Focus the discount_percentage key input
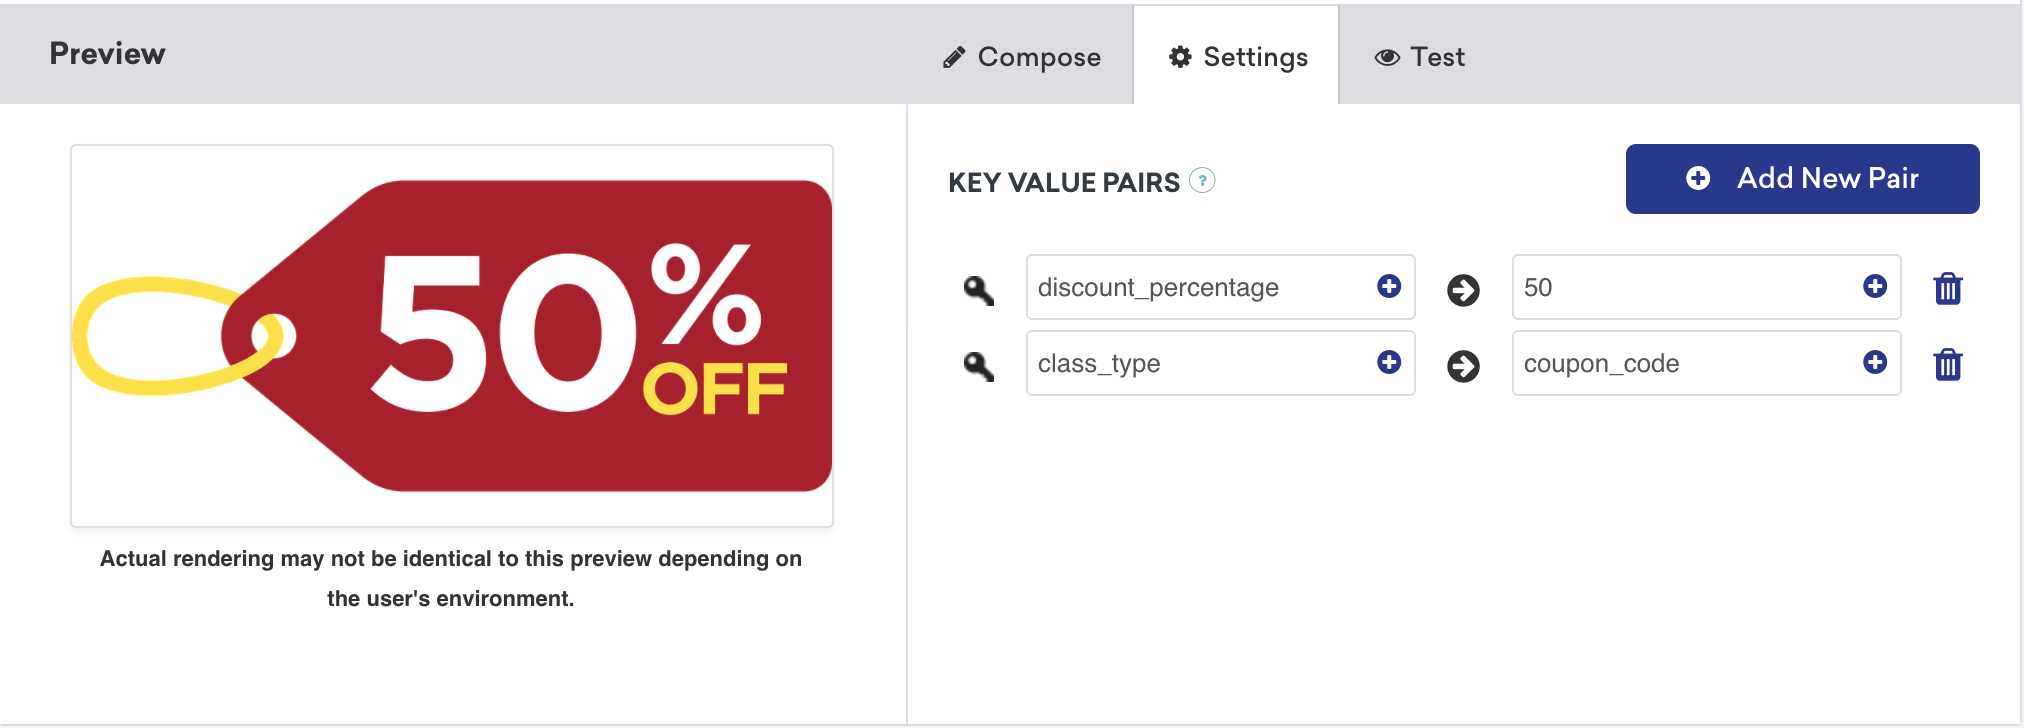Screen dimensions: 2024x728 tap(1220, 287)
